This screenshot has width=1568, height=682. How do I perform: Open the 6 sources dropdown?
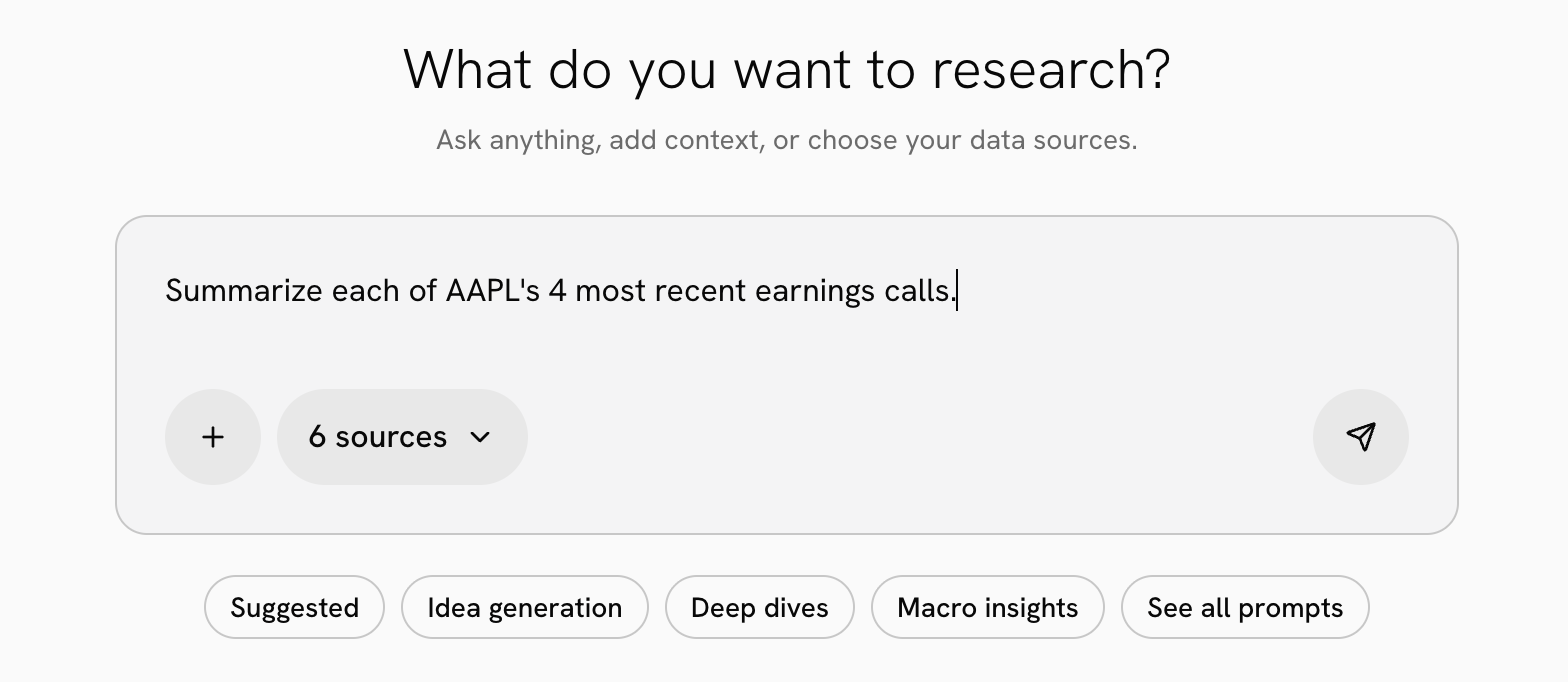pyautogui.click(x=402, y=437)
